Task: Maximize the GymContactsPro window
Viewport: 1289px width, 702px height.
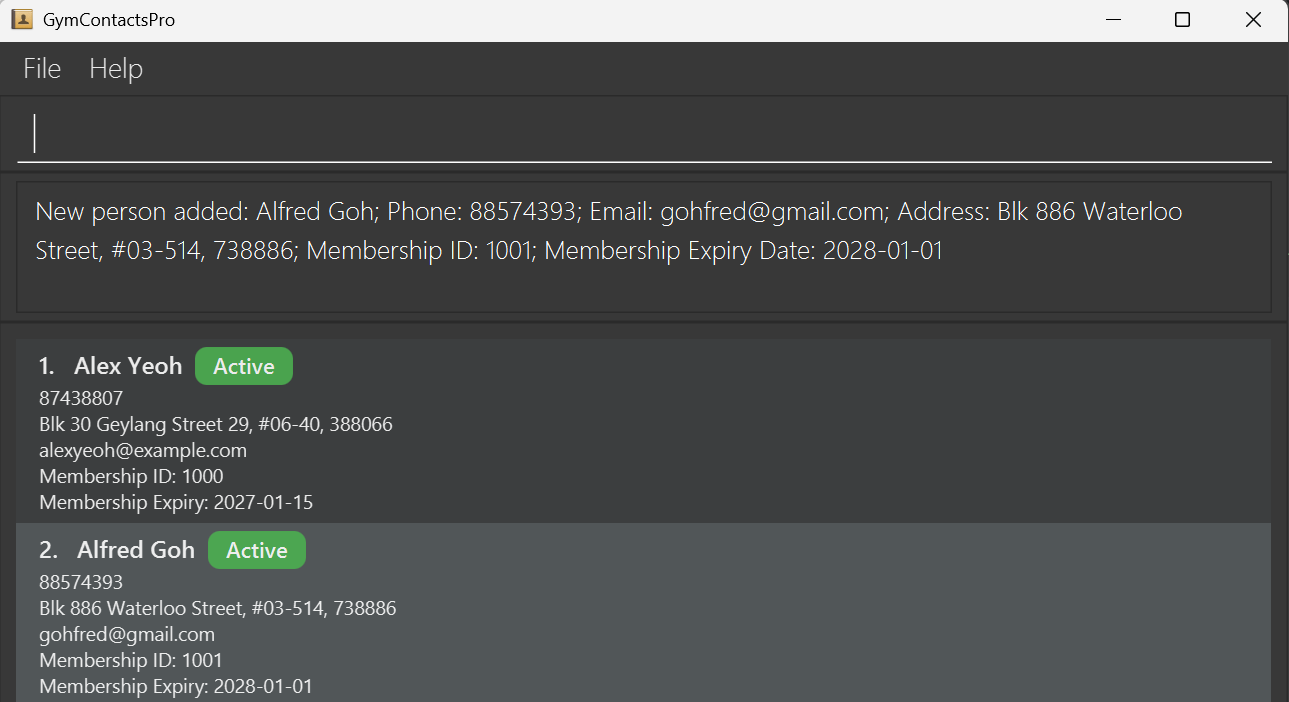Action: click(x=1182, y=20)
